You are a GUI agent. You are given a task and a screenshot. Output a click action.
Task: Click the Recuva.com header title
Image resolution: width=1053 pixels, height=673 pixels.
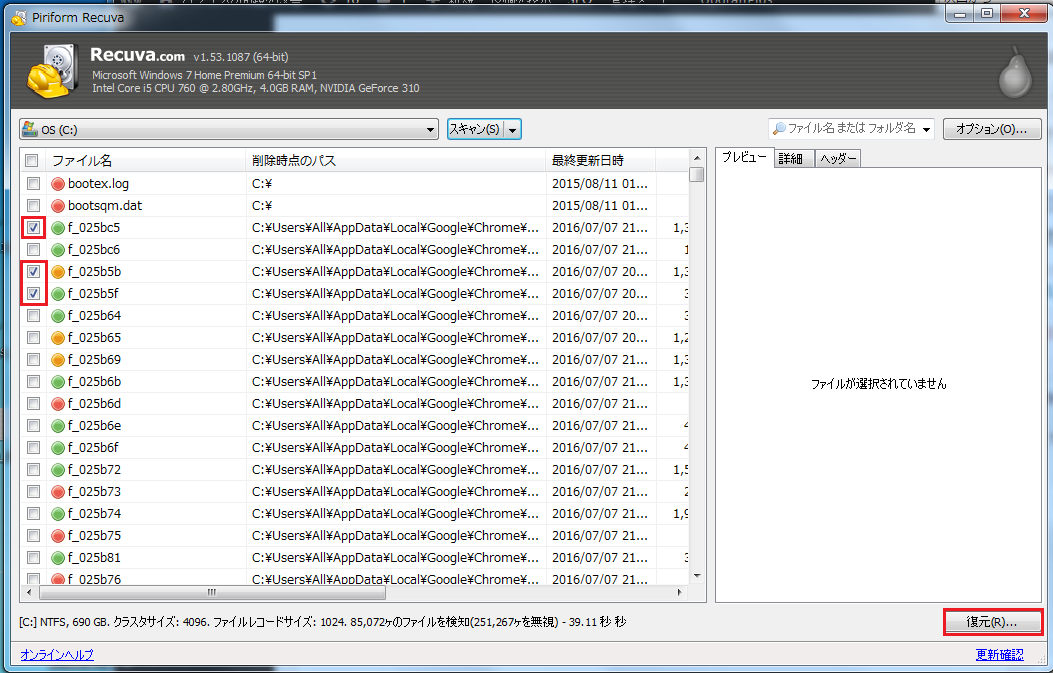pyautogui.click(x=138, y=55)
